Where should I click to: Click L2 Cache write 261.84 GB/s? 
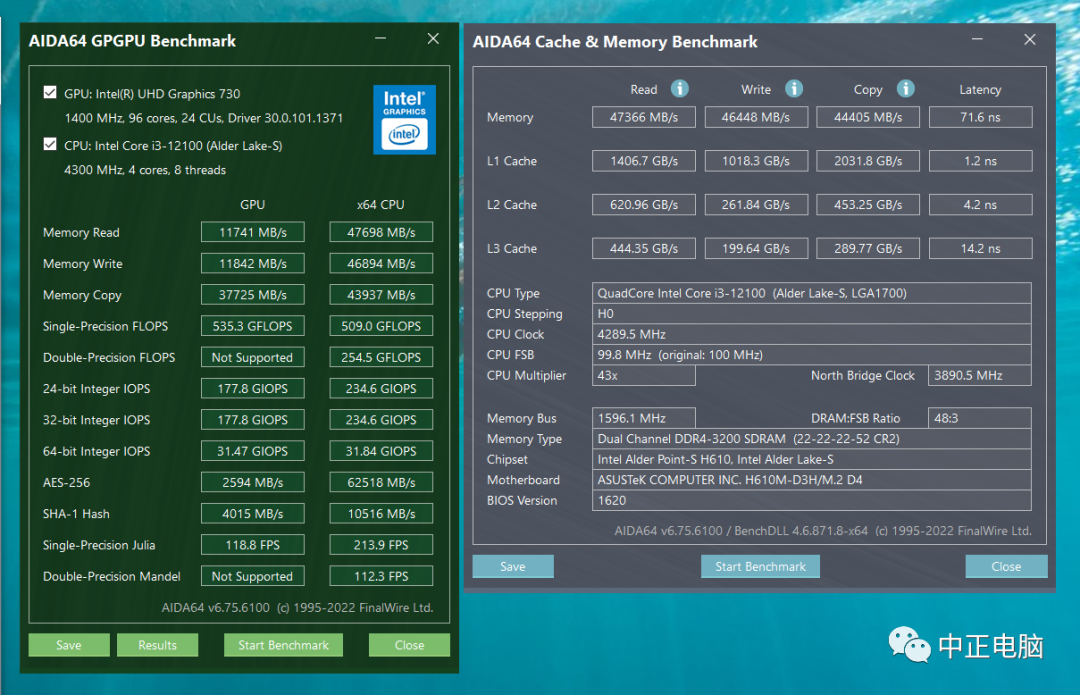[756, 205]
